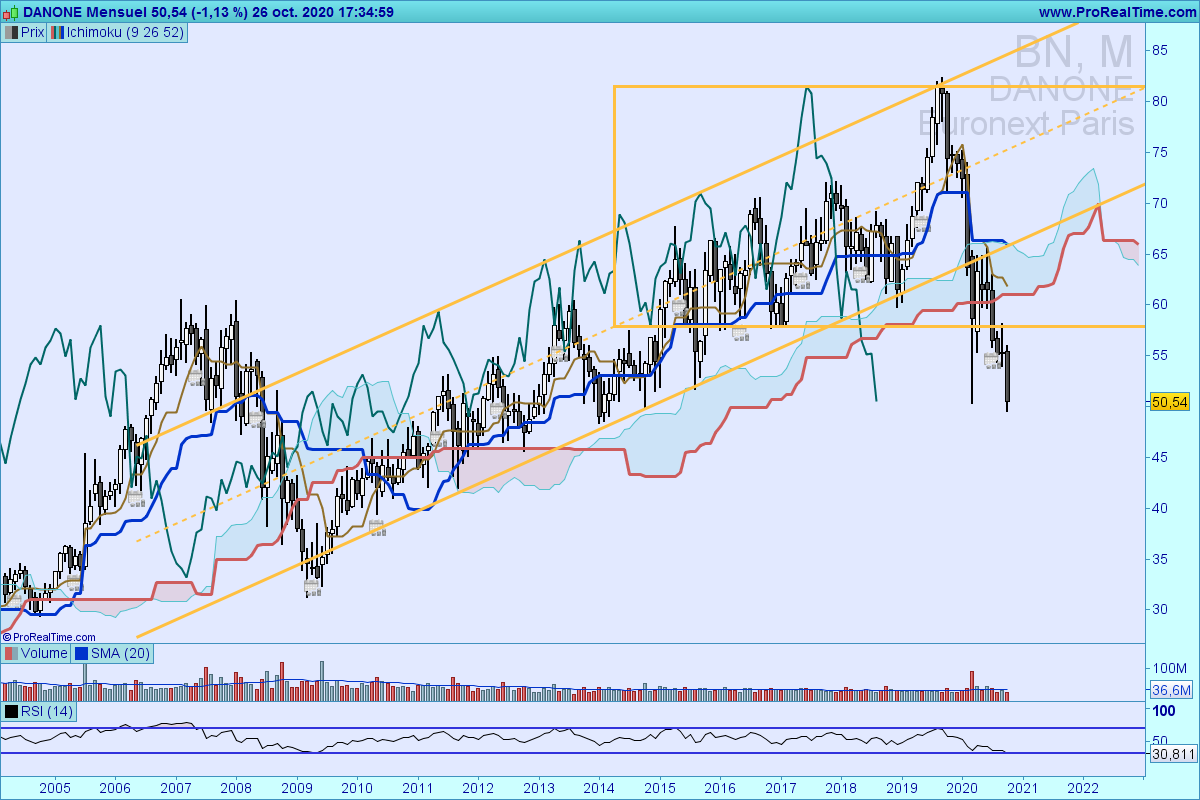
Task: Visit the www.ProRealTime.com link
Action: coord(1117,12)
